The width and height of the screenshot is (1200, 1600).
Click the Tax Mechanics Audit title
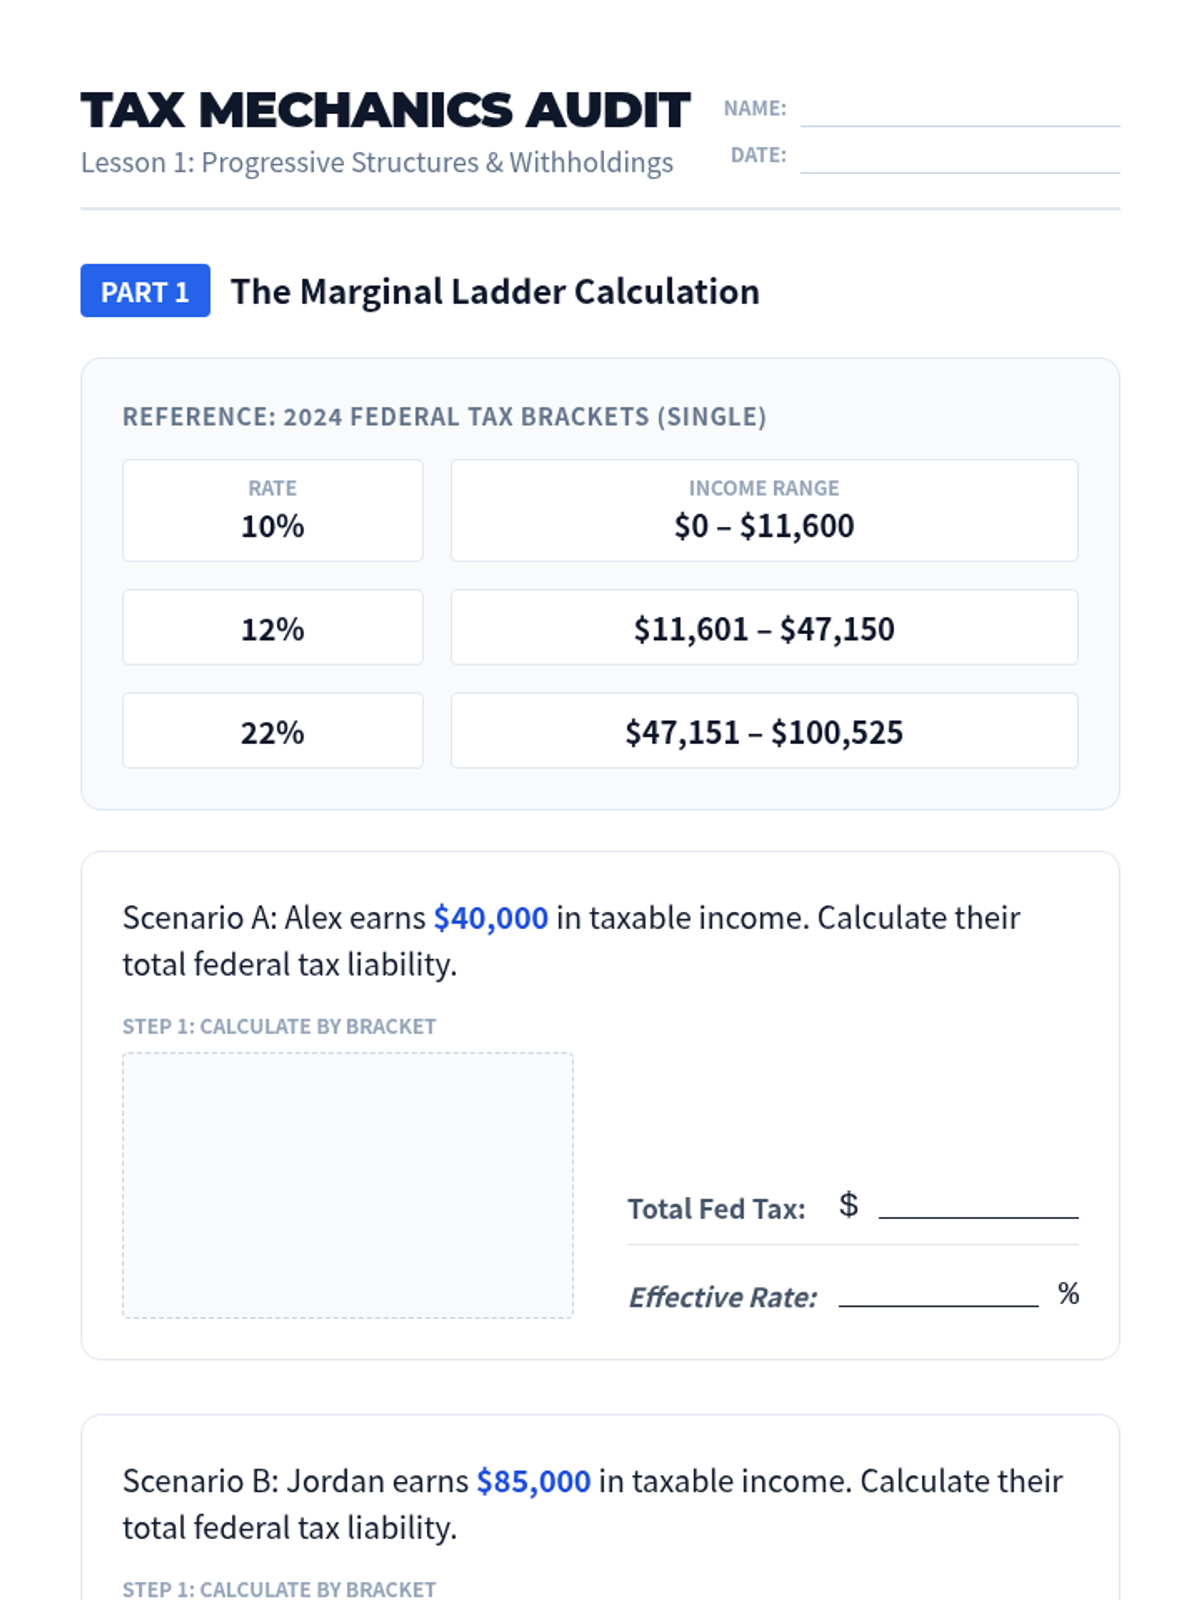click(385, 110)
